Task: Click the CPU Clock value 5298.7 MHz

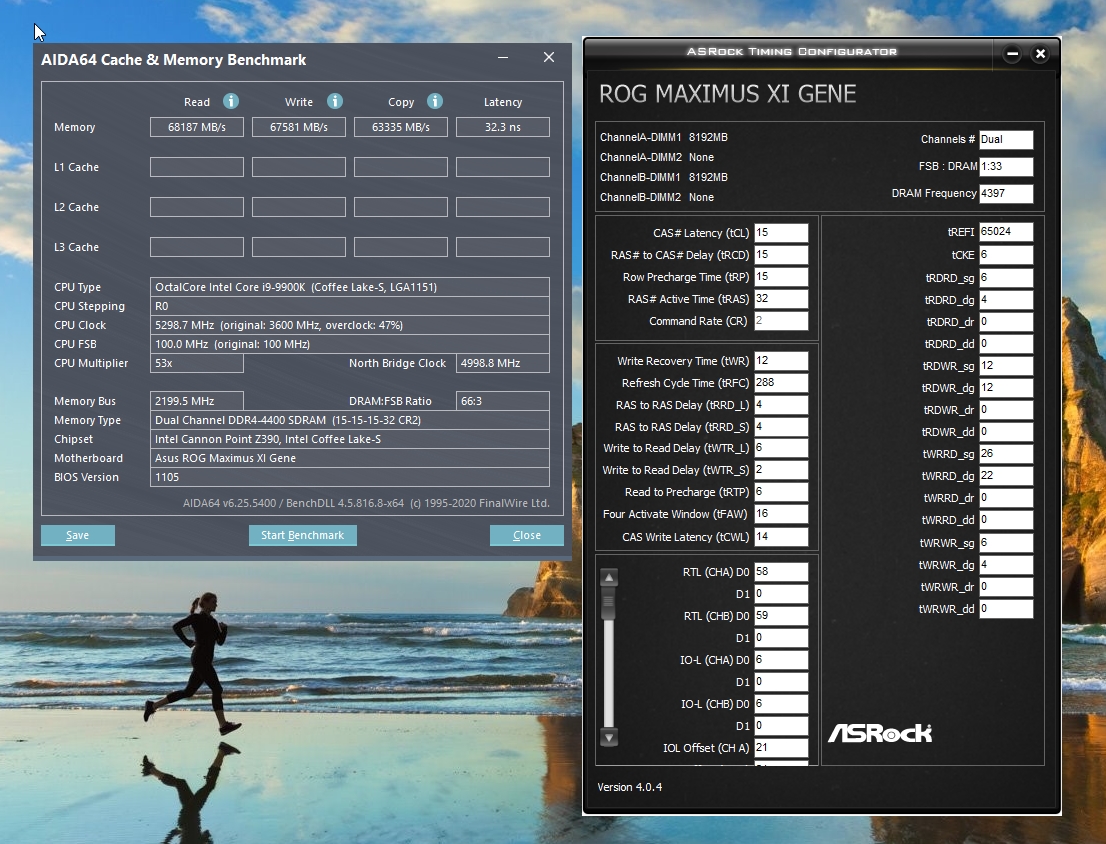Action: point(350,325)
